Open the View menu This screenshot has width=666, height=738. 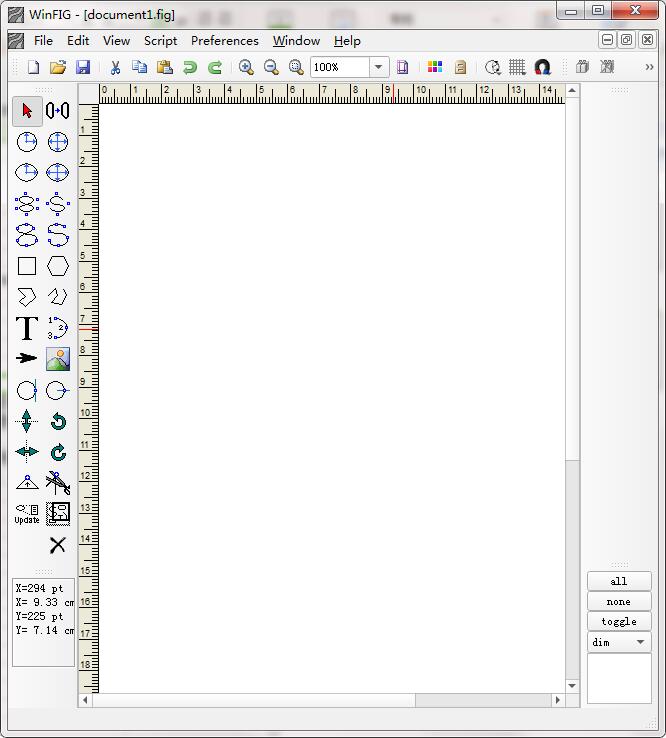coord(116,41)
